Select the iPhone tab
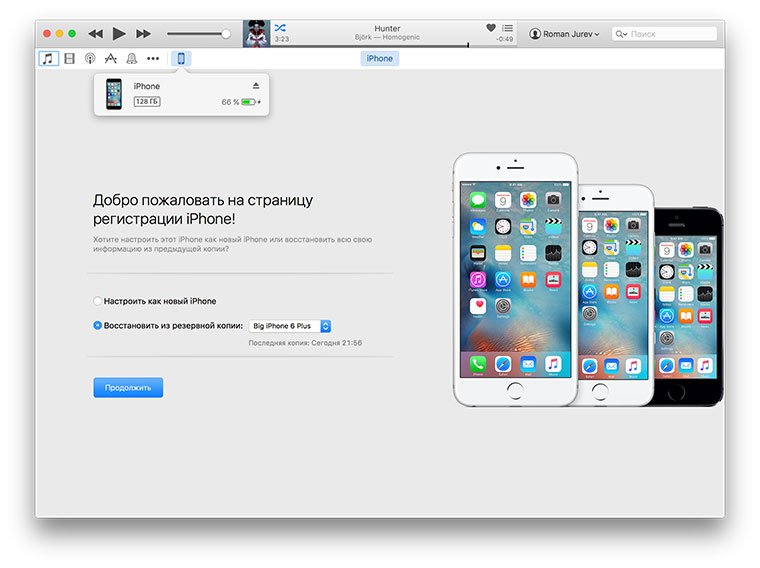760x568 pixels. point(380,58)
